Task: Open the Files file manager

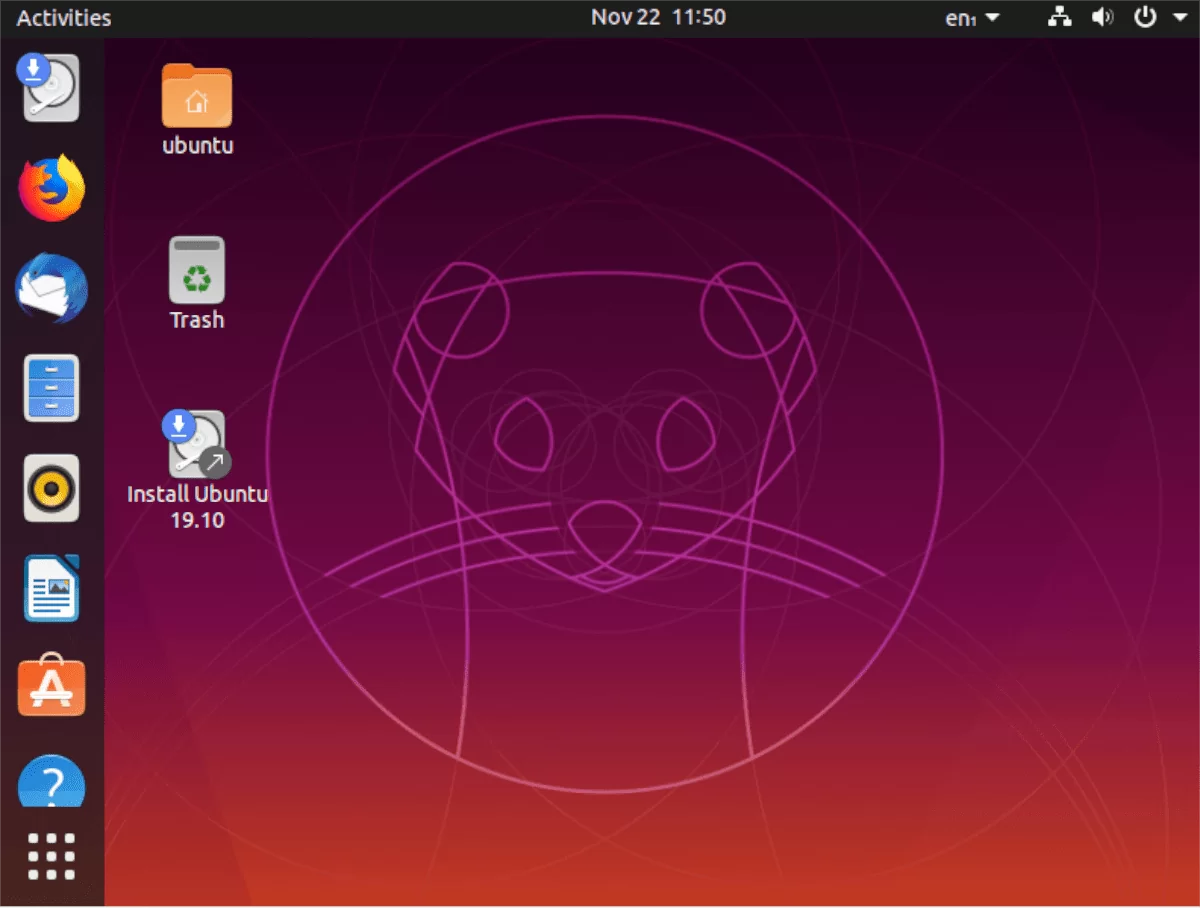Action: [x=50, y=388]
